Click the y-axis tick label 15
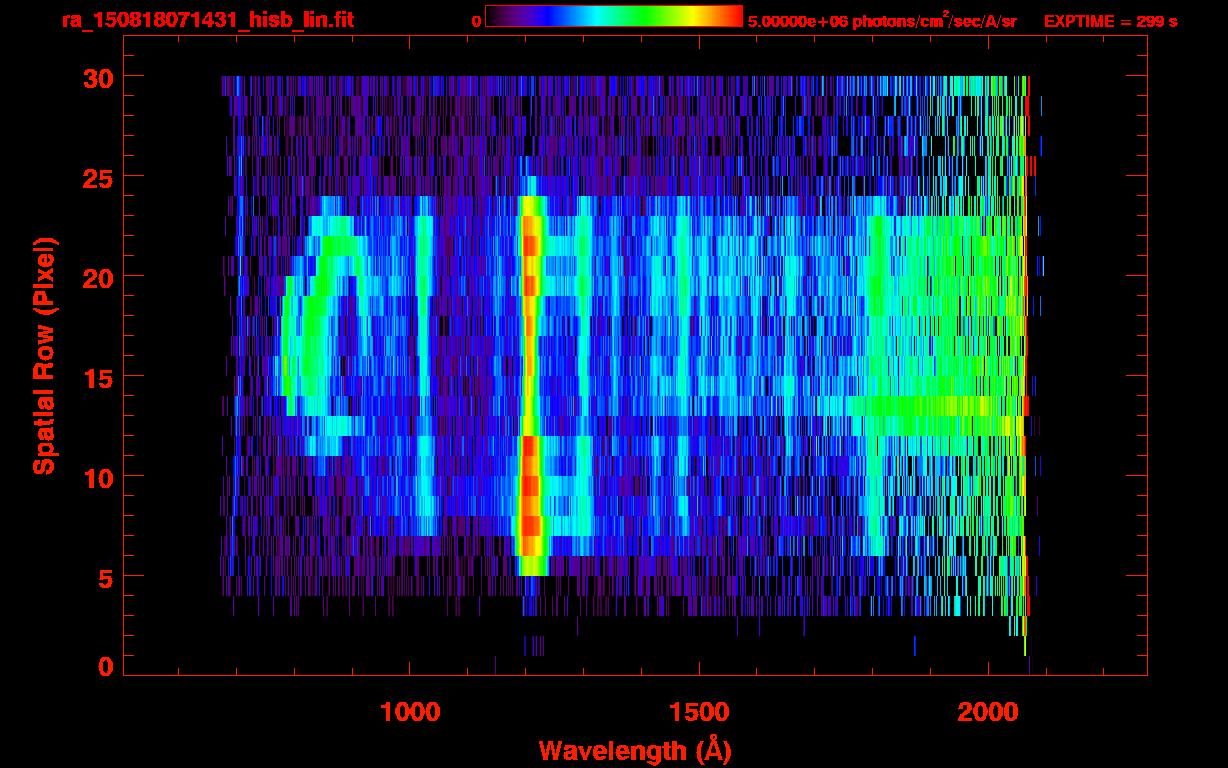The height and width of the screenshot is (768, 1228). (97, 377)
